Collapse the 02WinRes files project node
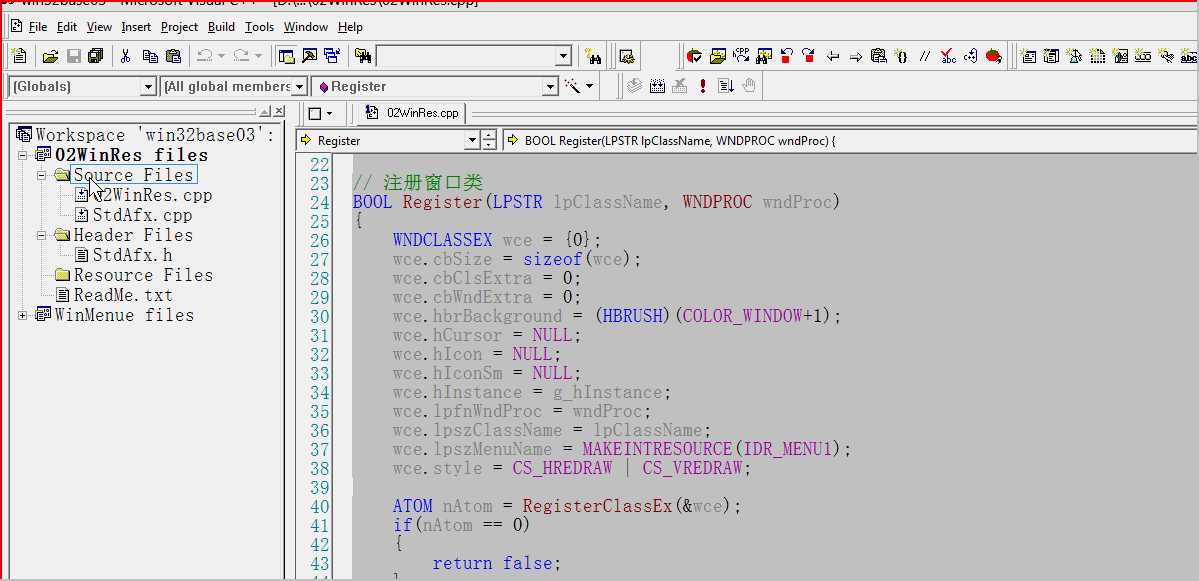 [x=22, y=155]
